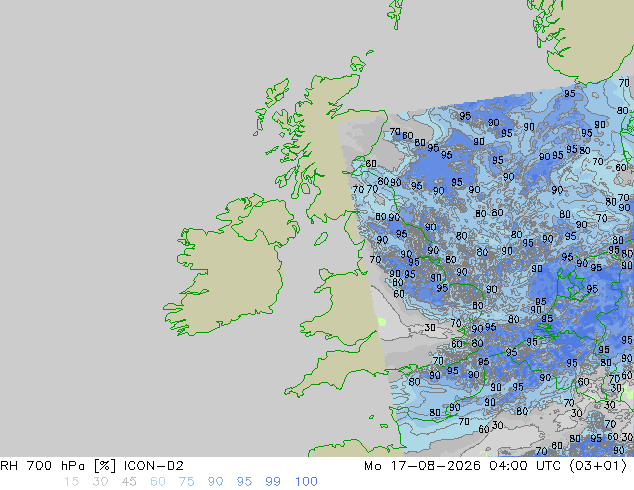Click the 45 legend value

point(129,482)
